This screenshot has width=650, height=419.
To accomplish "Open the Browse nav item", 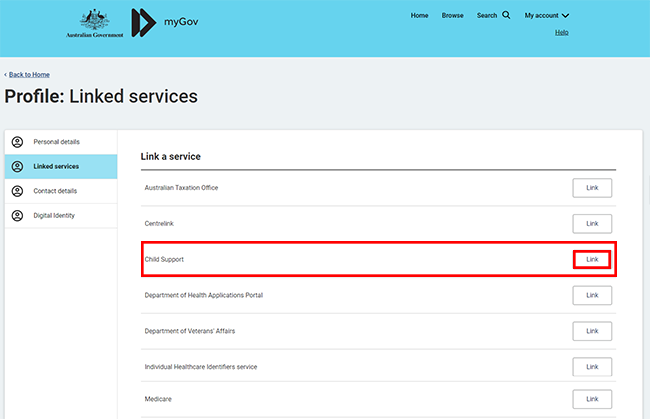I will [x=452, y=15].
